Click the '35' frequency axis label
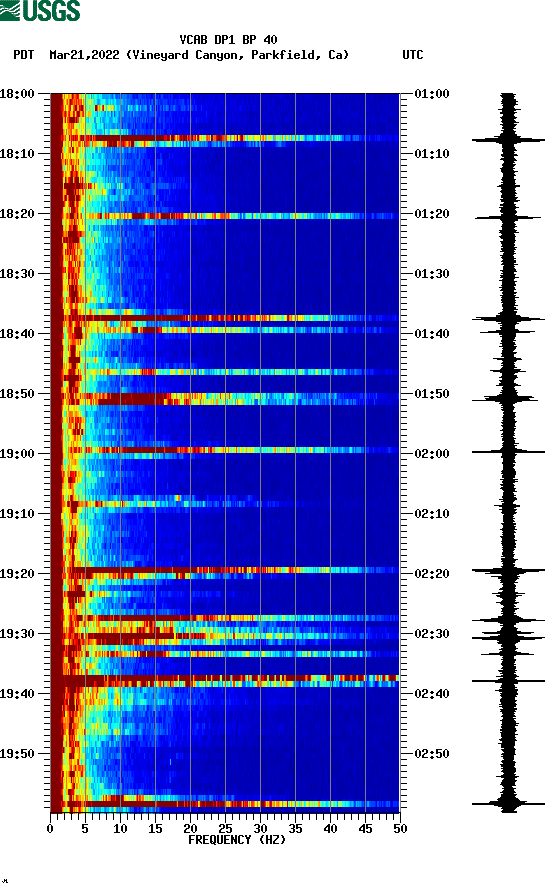Image resolution: width=552 pixels, height=892 pixels. [x=295, y=829]
